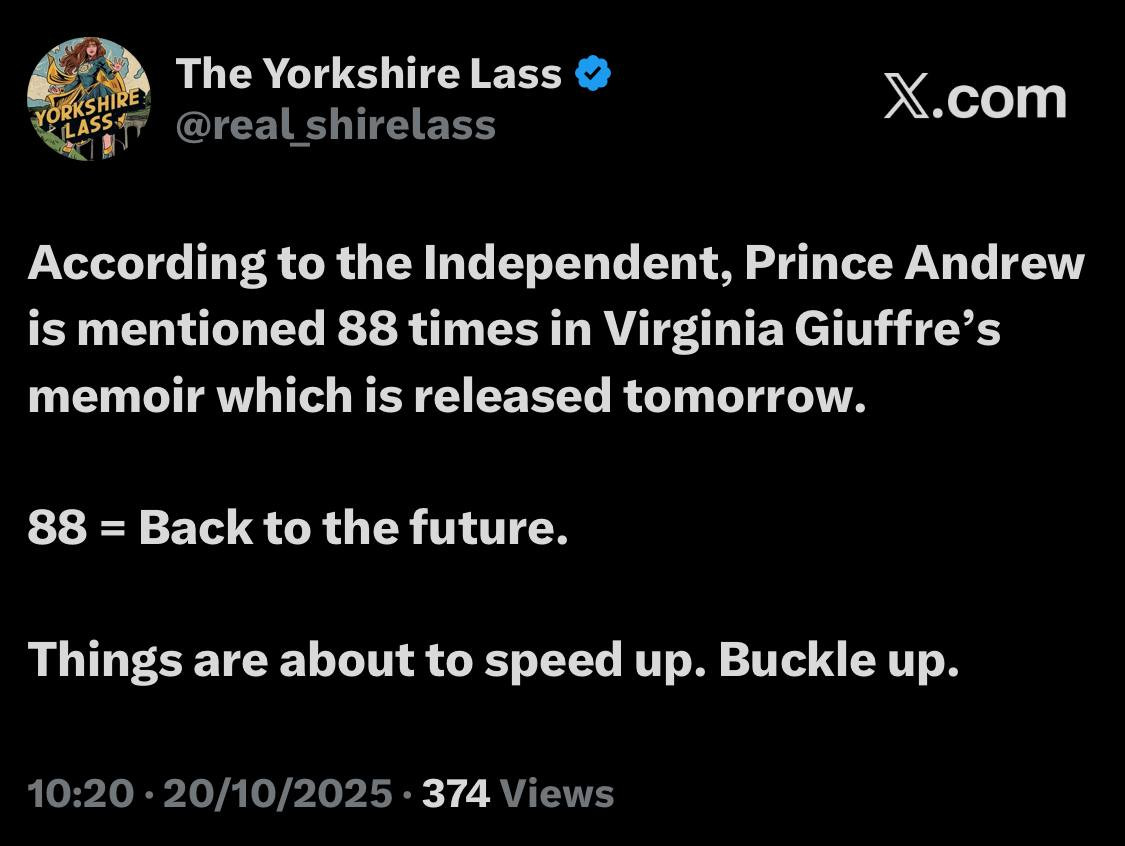1125x846 pixels.
Task: Click the blue verified checkmark badge
Action: (x=594, y=74)
